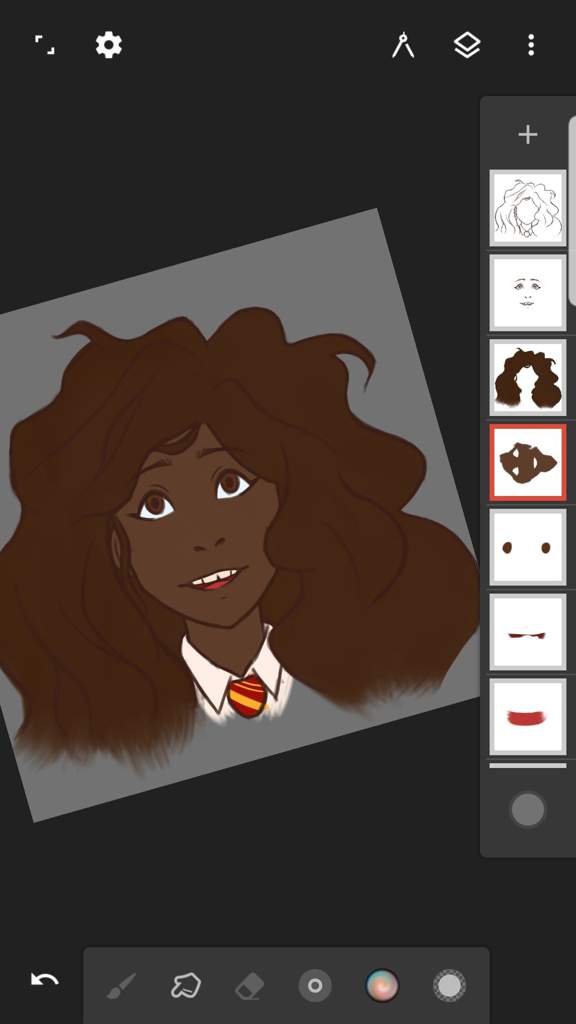
Task: Open the settings gear
Action: [x=108, y=45]
